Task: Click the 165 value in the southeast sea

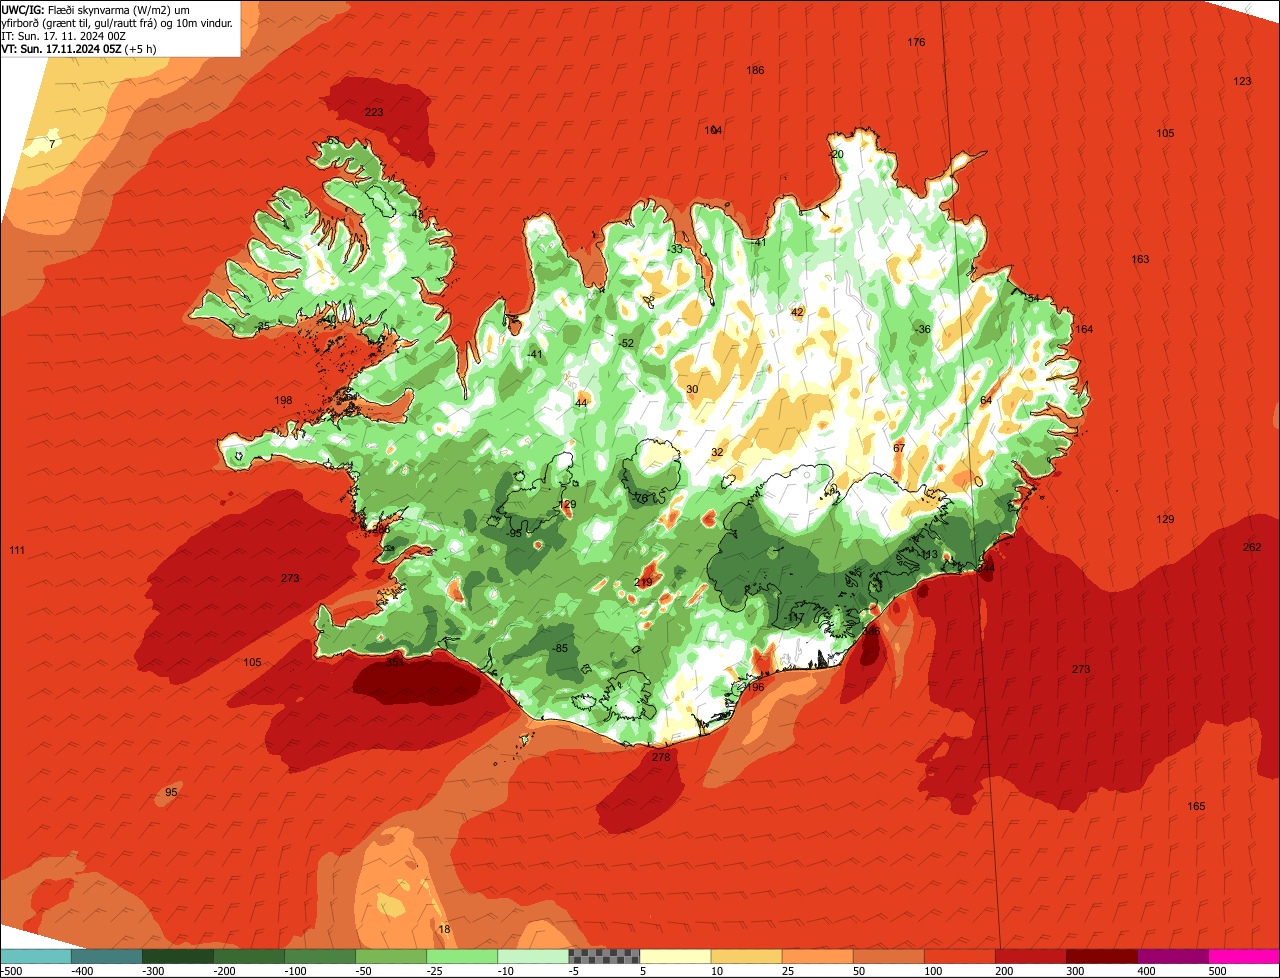Action: (x=1196, y=806)
